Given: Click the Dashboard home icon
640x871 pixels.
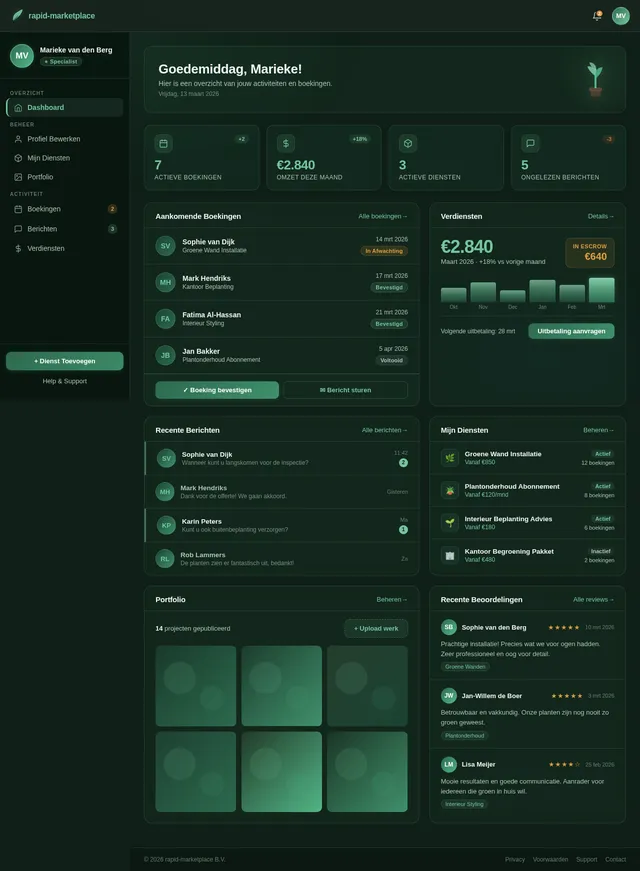Looking at the screenshot, I should pyautogui.click(x=18, y=108).
